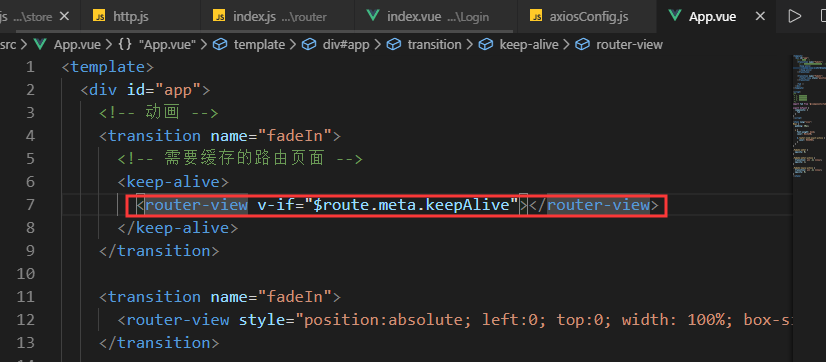The image size is (826, 362).
Task: Click the Vue icon beside App.vue breadcrumb
Action: pyautogui.click(x=40, y=45)
